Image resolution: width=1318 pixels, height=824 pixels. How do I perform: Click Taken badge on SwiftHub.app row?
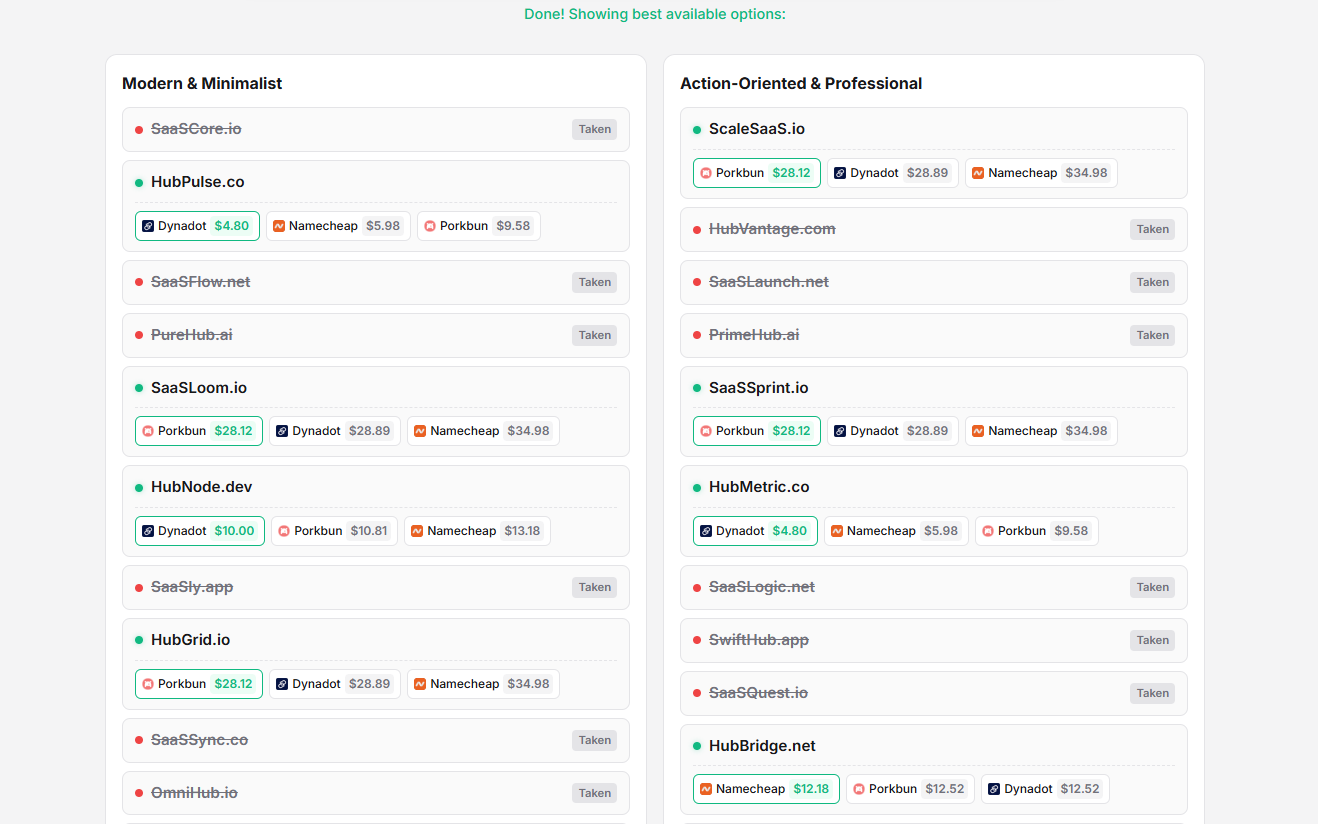tap(1153, 640)
